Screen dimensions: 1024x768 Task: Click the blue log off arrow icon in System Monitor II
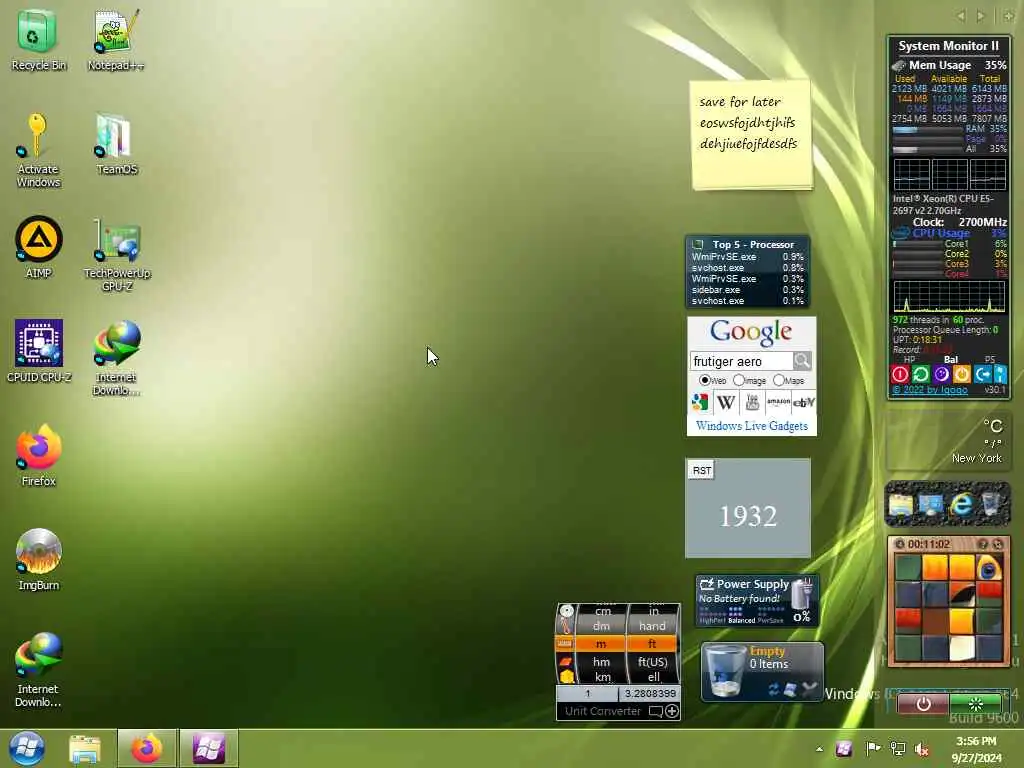tap(982, 374)
